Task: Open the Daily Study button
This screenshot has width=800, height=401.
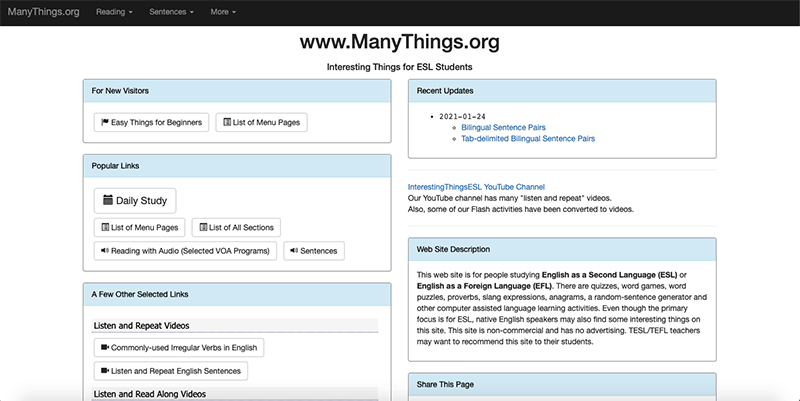Action: point(135,200)
